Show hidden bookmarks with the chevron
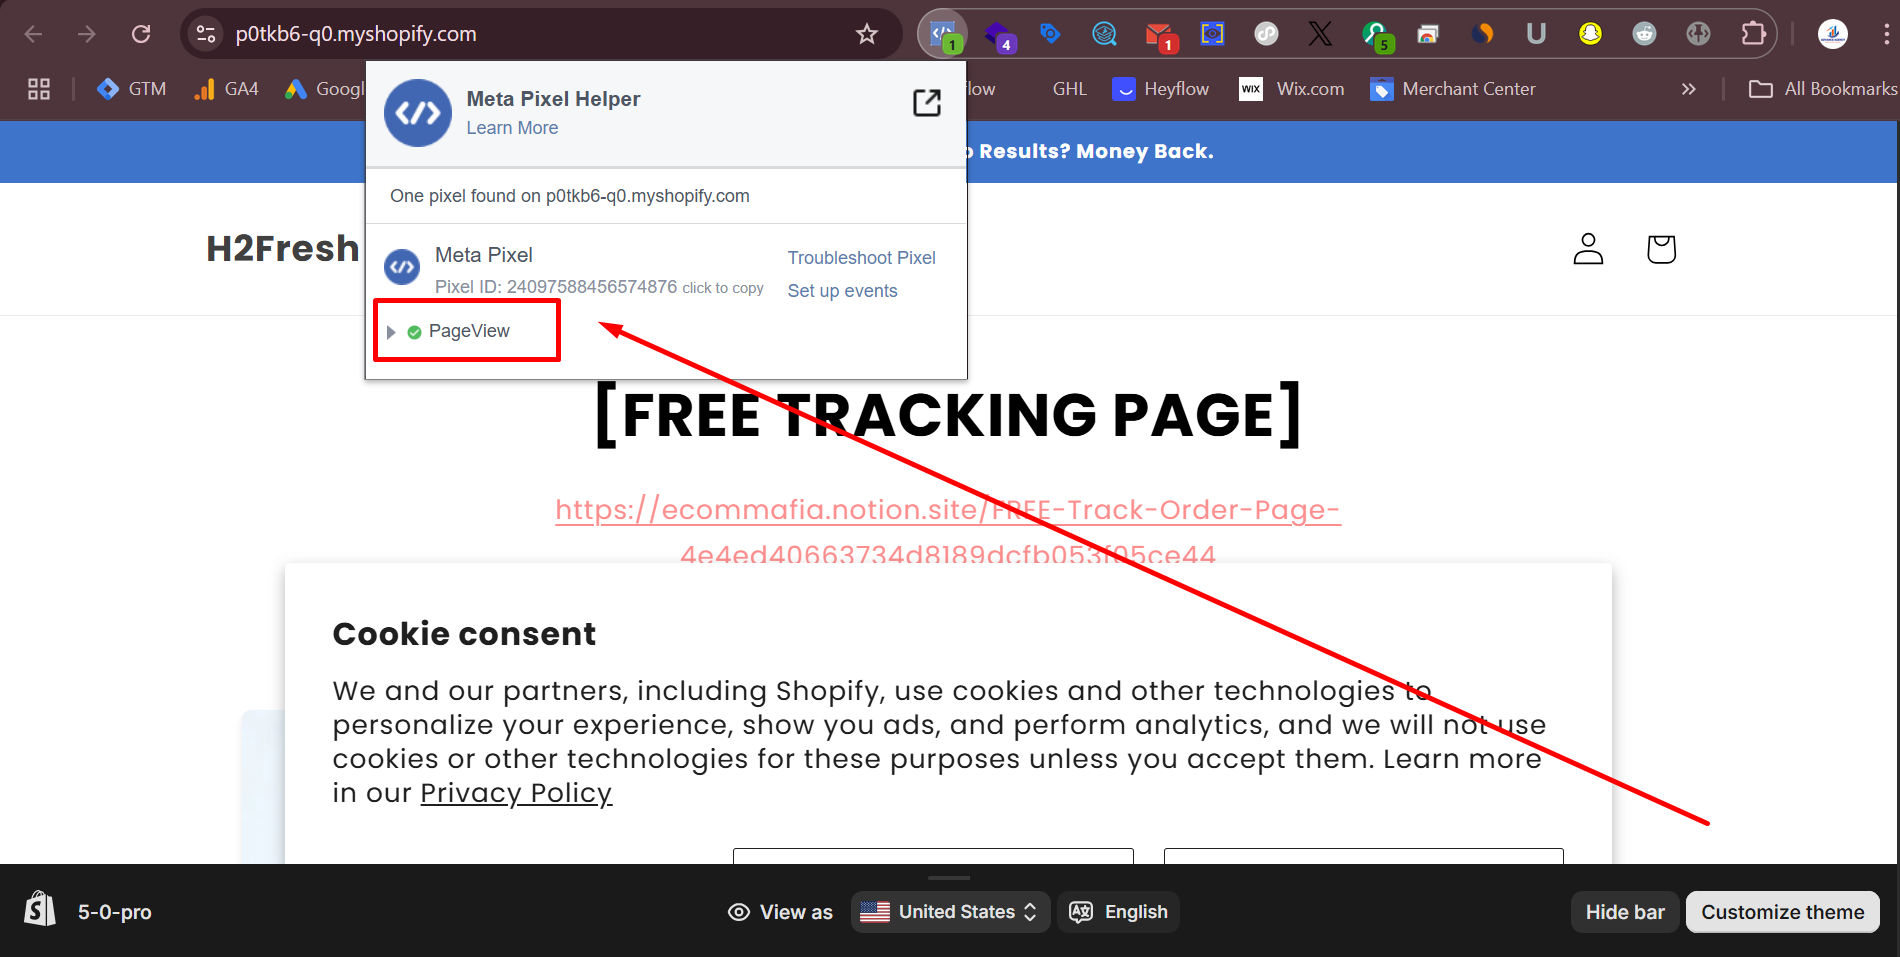1900x957 pixels. (1688, 88)
